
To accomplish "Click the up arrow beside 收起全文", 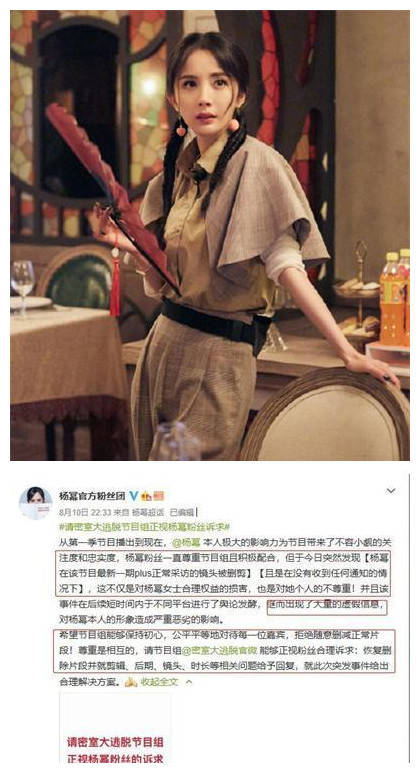I will (188, 682).
